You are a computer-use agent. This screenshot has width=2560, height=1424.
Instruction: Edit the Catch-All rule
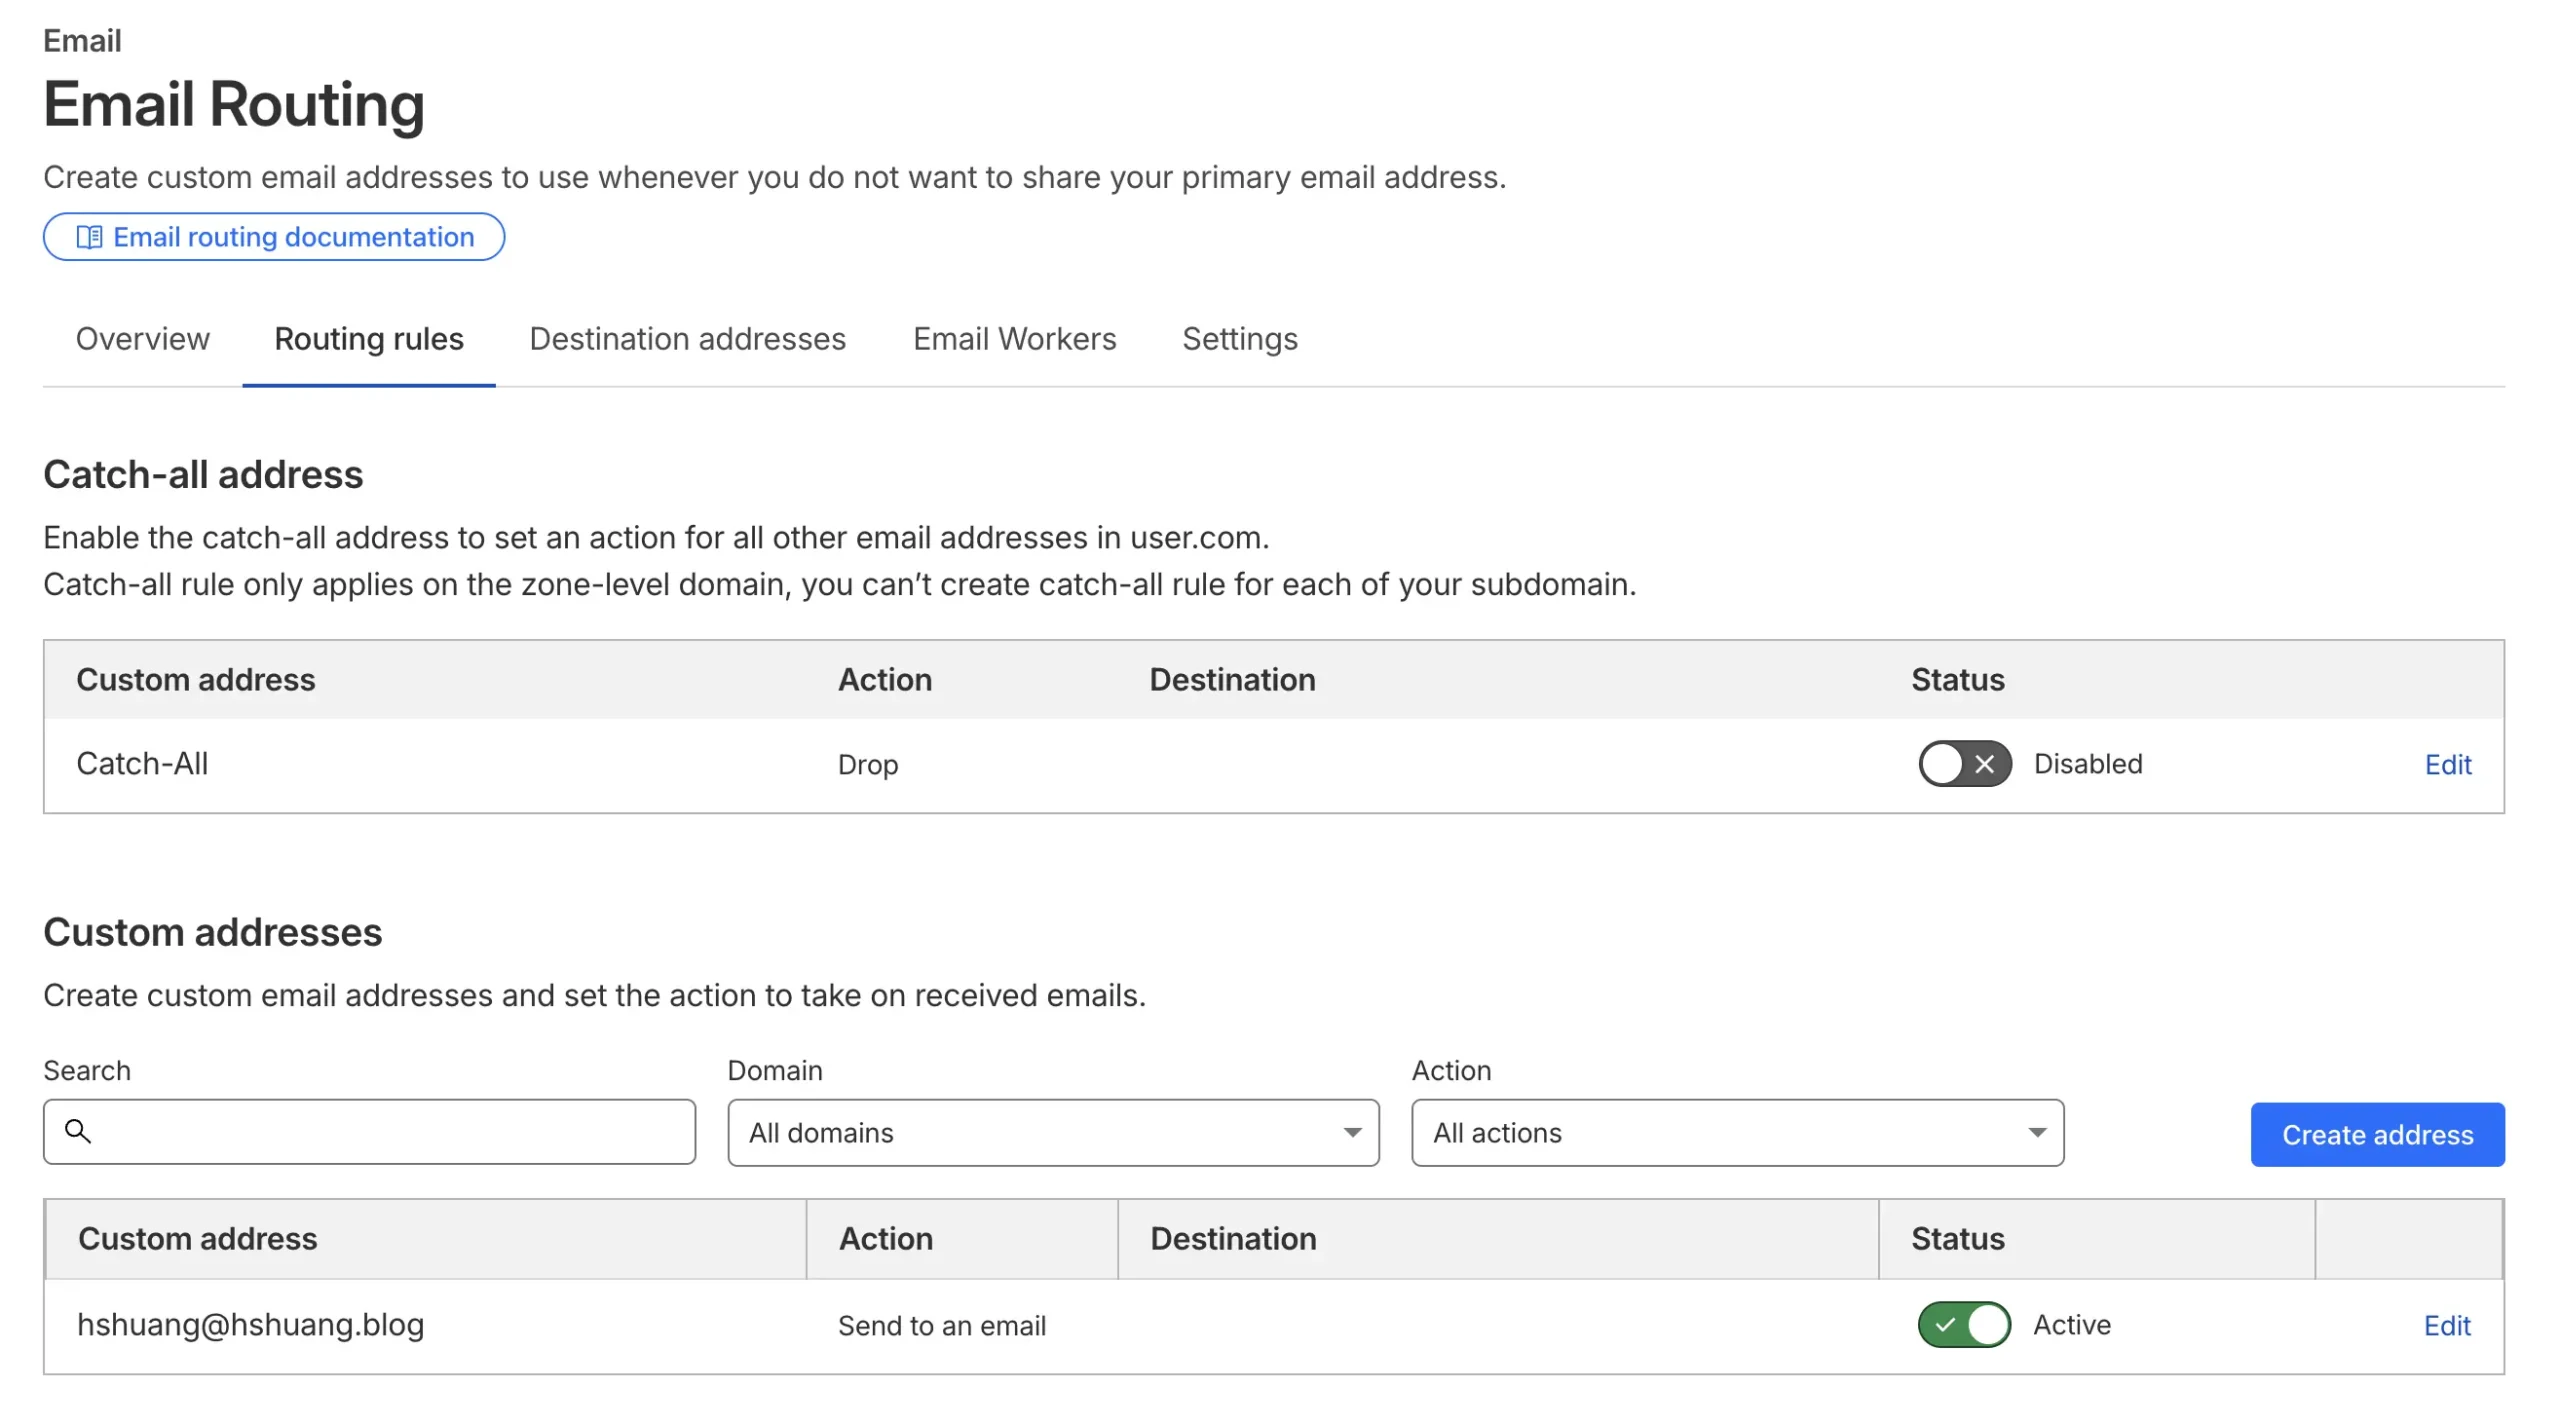(x=2447, y=764)
